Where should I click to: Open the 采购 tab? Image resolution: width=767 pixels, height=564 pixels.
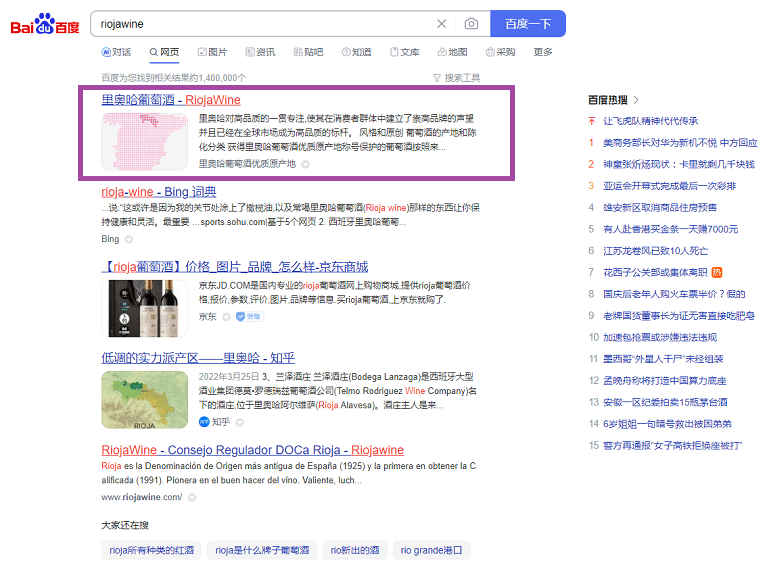[500, 52]
